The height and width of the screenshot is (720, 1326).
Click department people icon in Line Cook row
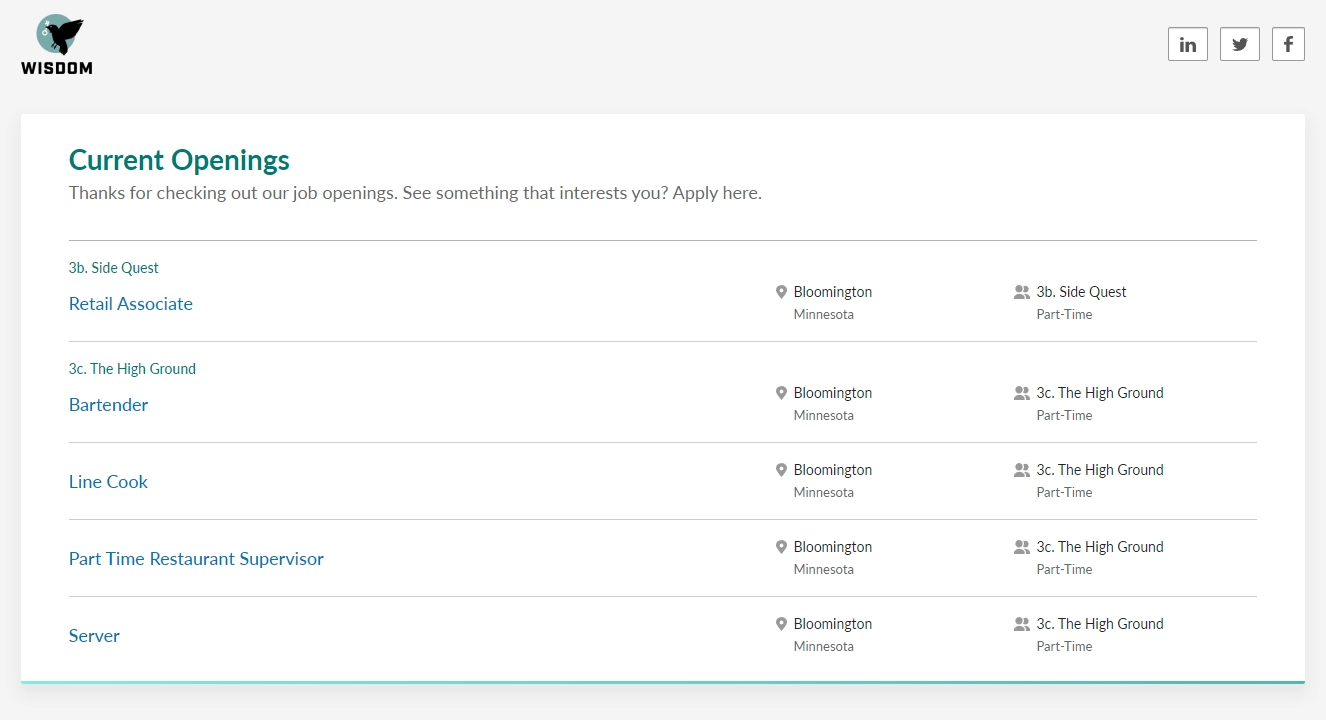[x=1021, y=470]
